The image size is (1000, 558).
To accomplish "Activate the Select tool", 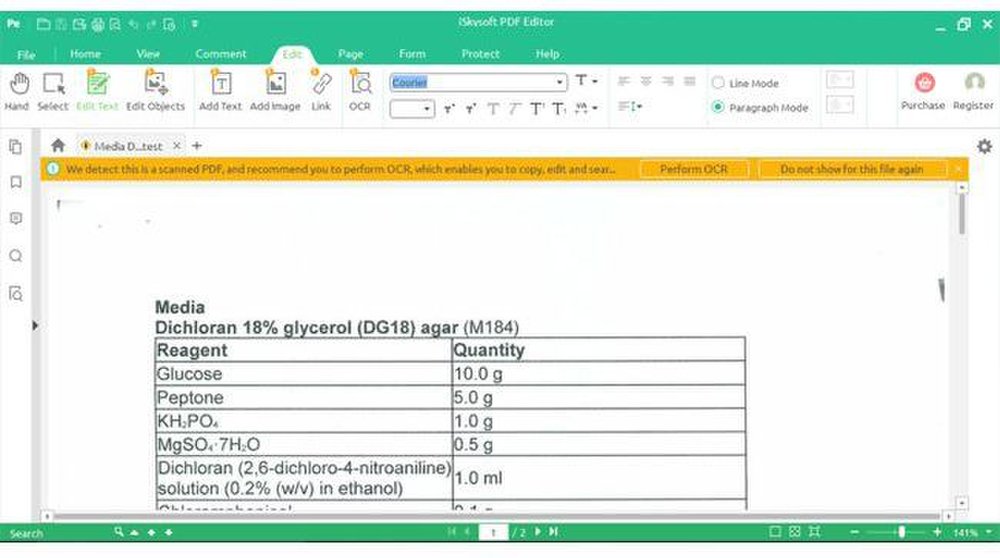I will [x=53, y=91].
